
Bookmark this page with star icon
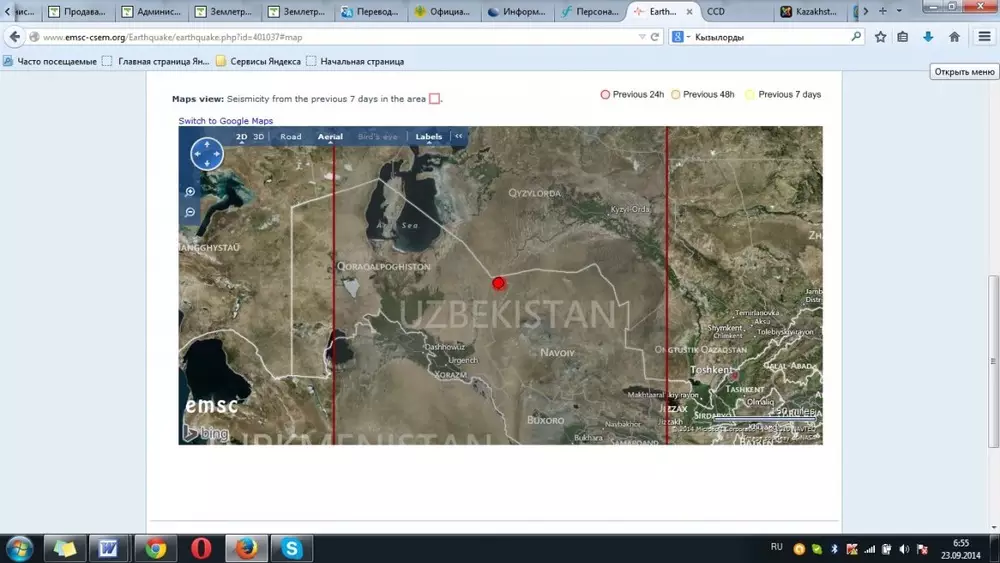click(x=880, y=37)
